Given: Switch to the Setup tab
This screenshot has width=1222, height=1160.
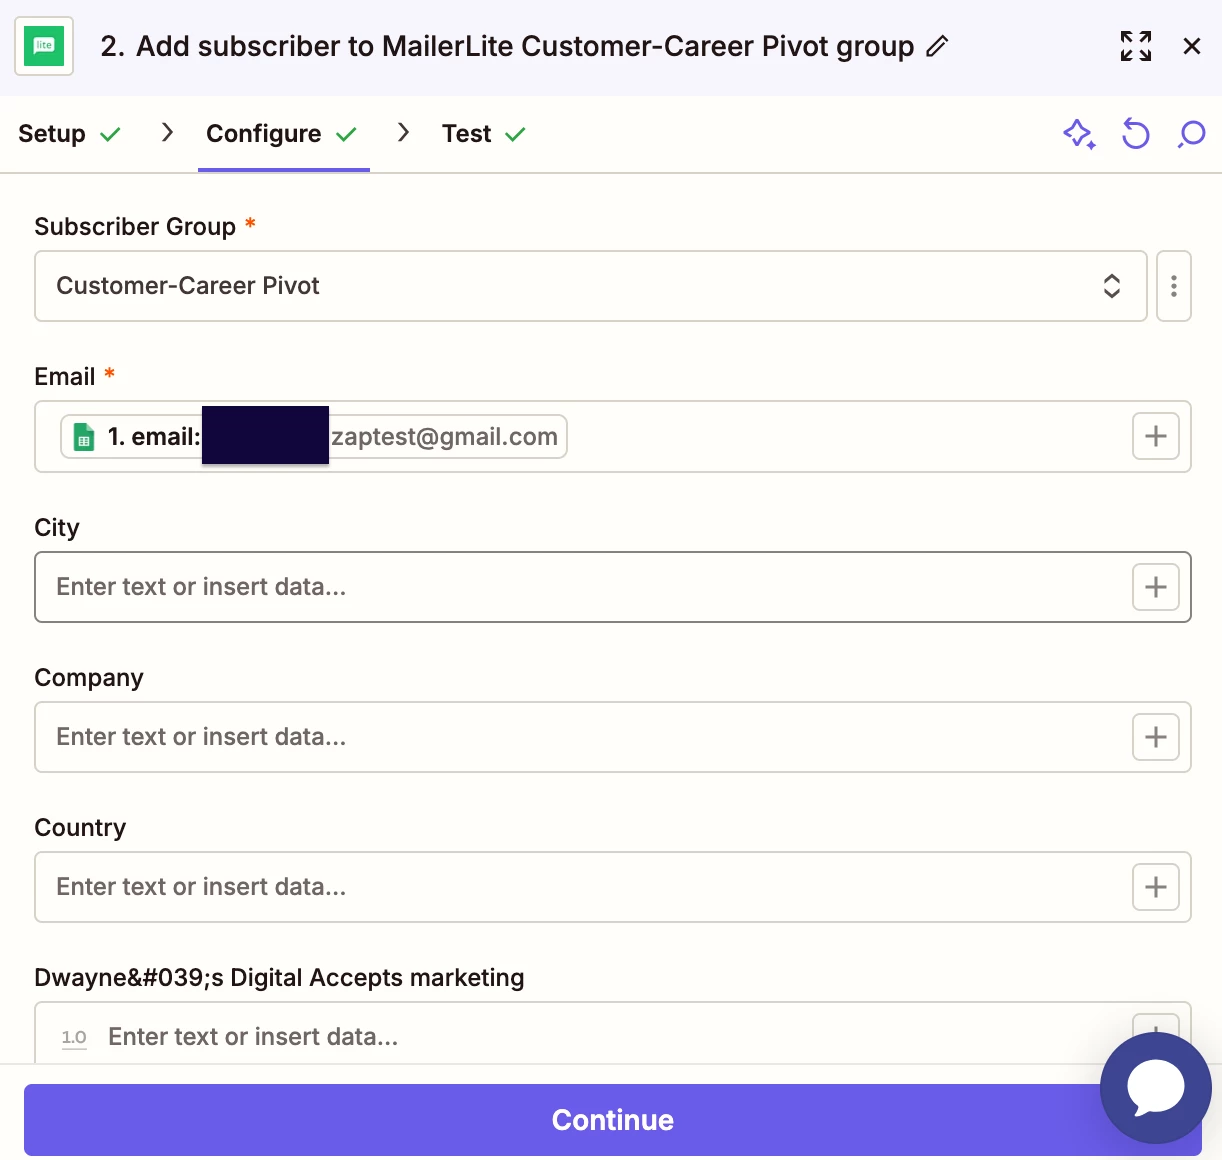Looking at the screenshot, I should [69, 134].
